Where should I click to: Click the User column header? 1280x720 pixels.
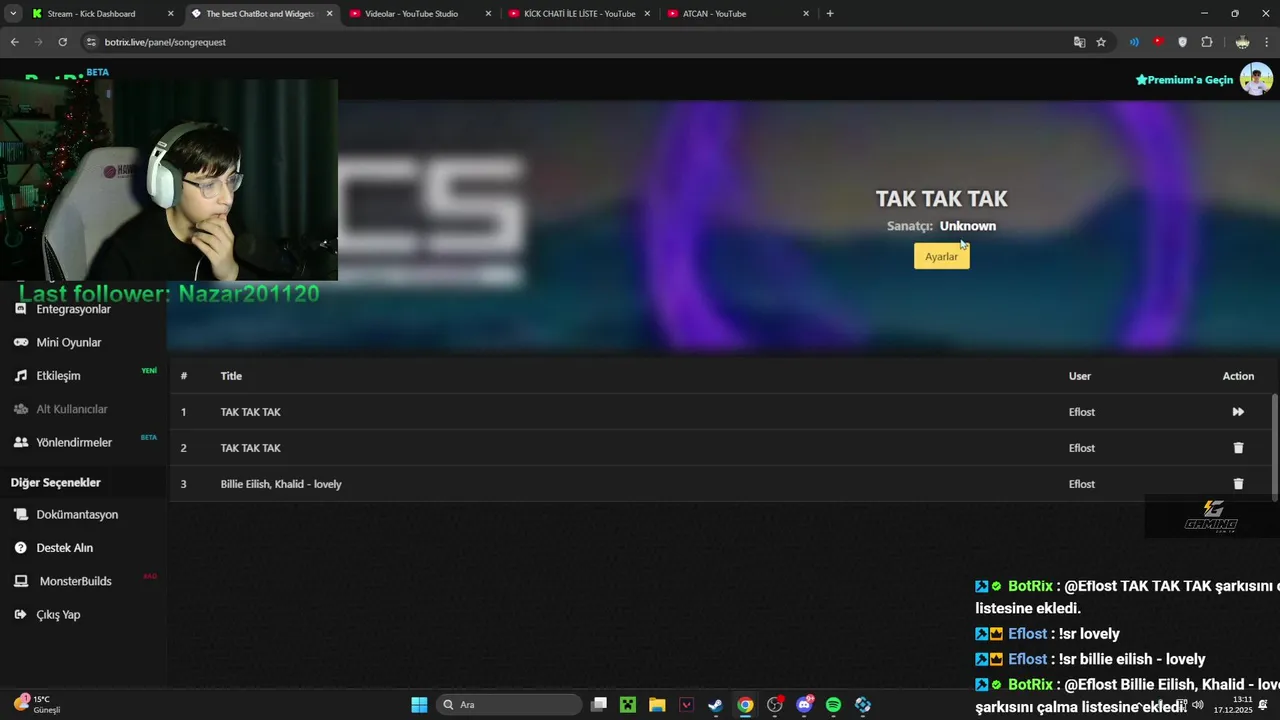pos(1080,376)
